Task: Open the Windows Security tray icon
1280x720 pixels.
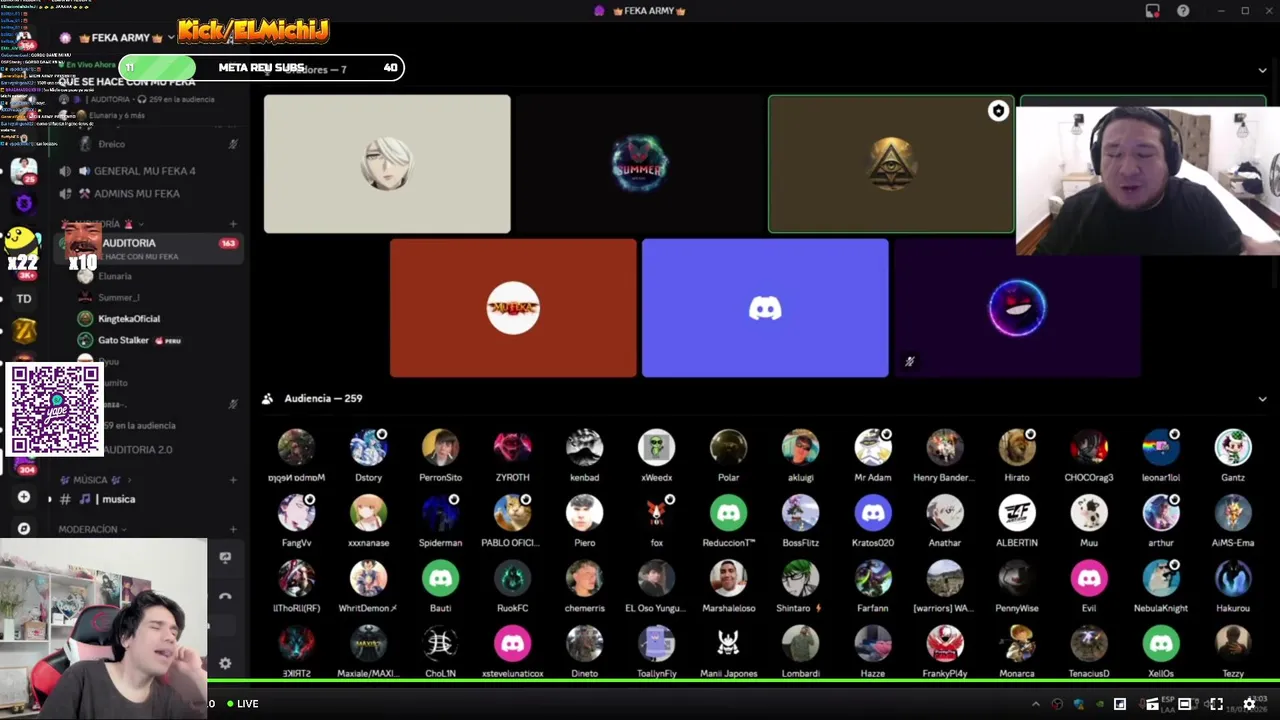Action: point(1079,704)
